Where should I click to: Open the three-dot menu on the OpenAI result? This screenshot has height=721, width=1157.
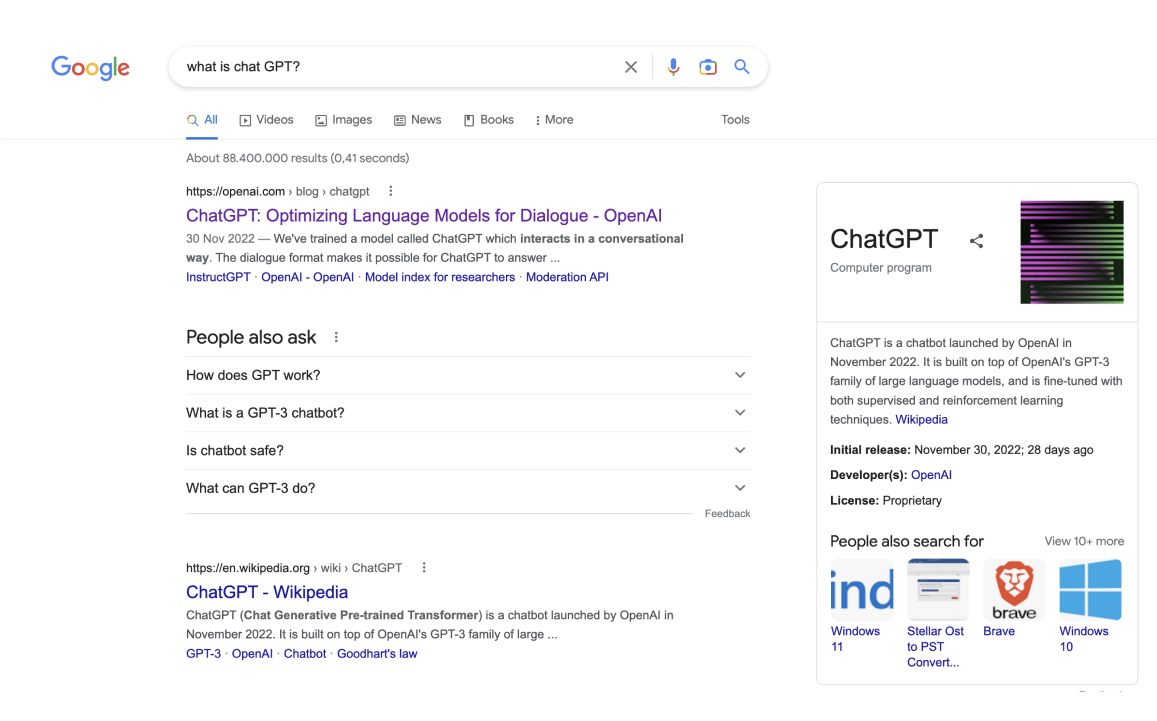390,190
